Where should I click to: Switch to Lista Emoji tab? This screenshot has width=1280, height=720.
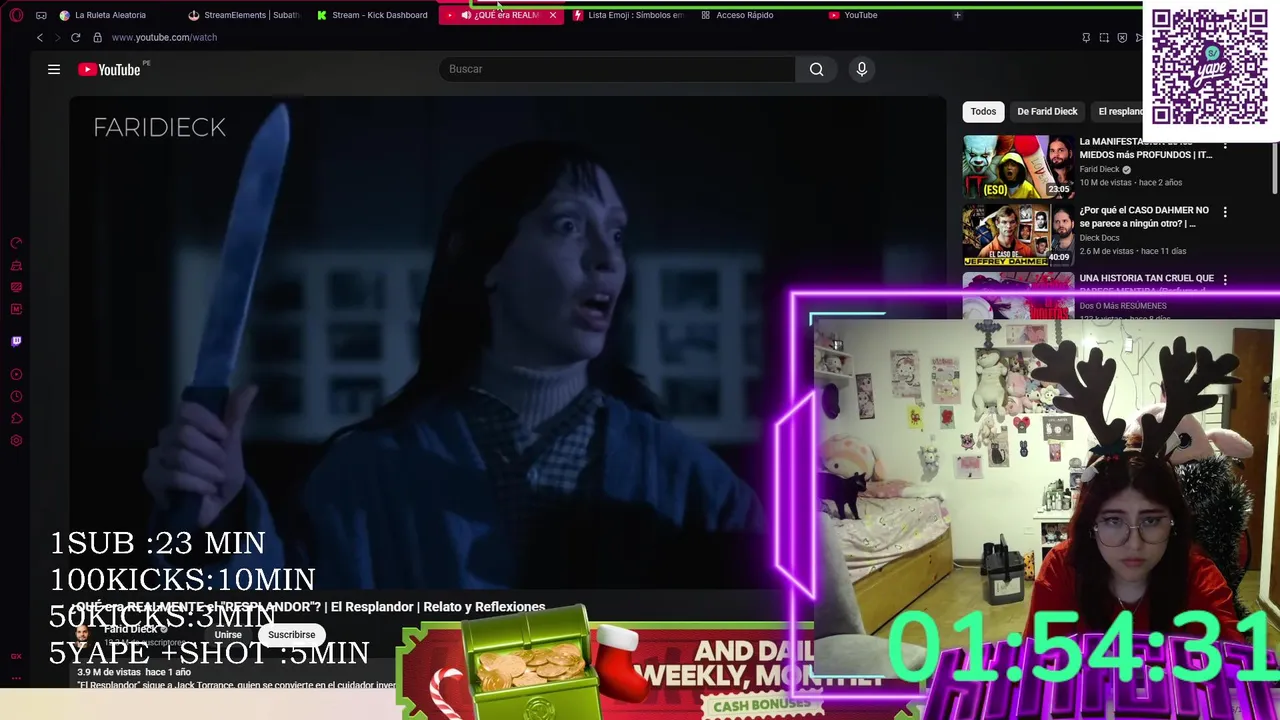[629, 15]
